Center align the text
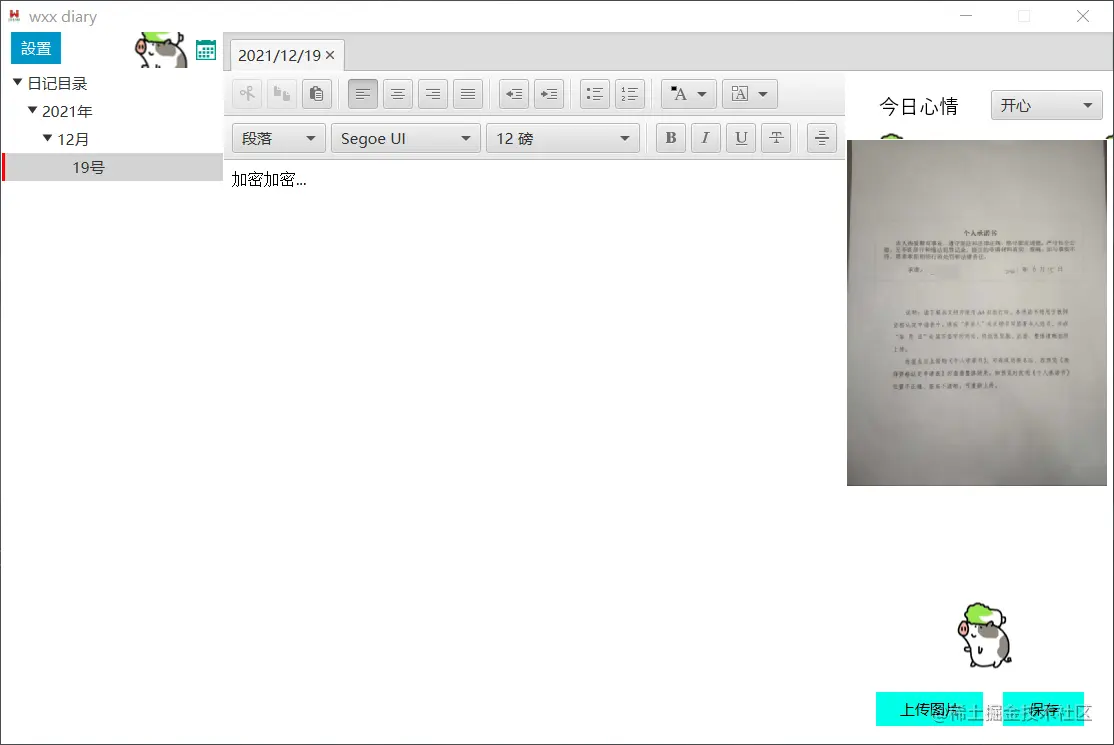Image resolution: width=1114 pixels, height=745 pixels. point(398,94)
